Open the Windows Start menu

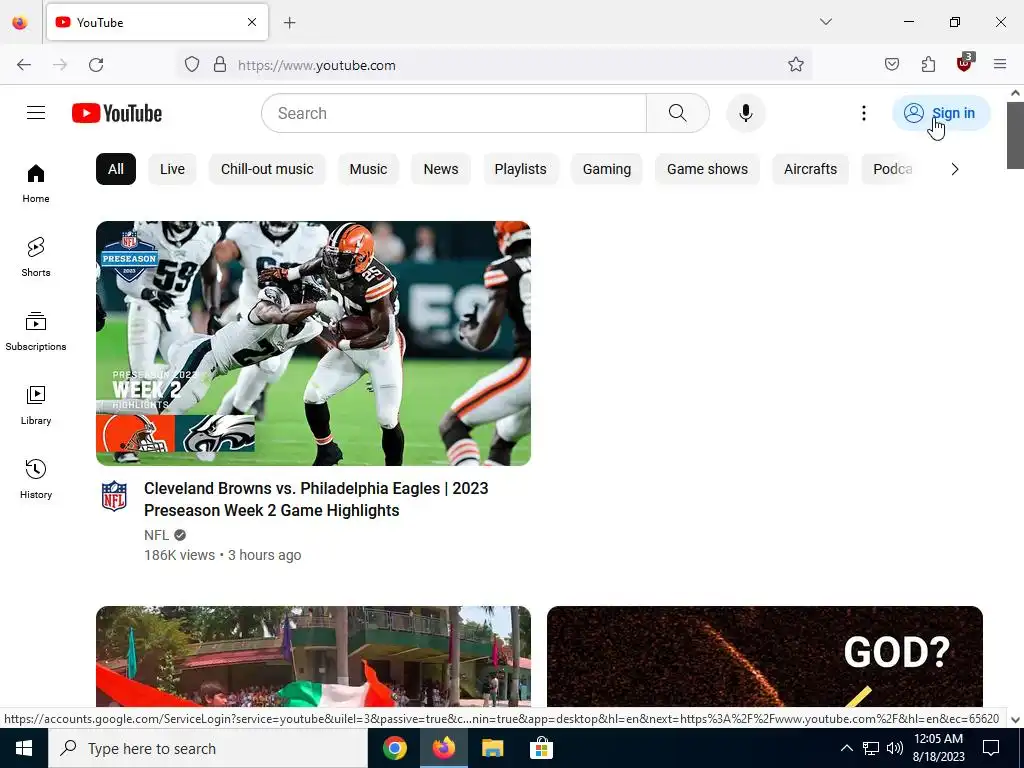click(24, 748)
